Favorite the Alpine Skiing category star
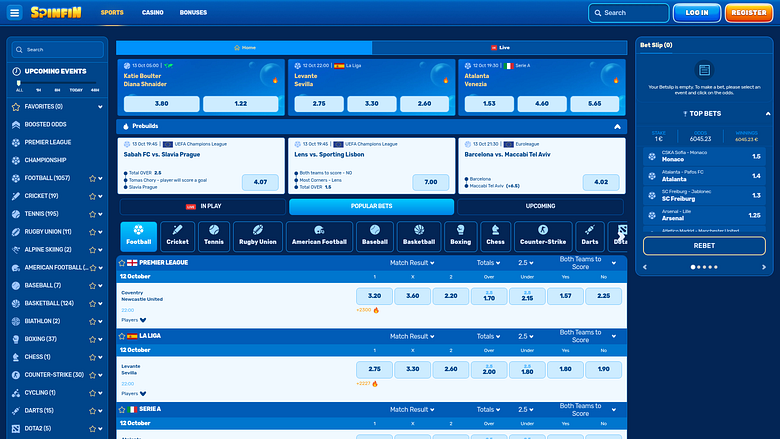The width and height of the screenshot is (780, 439). tap(93, 250)
